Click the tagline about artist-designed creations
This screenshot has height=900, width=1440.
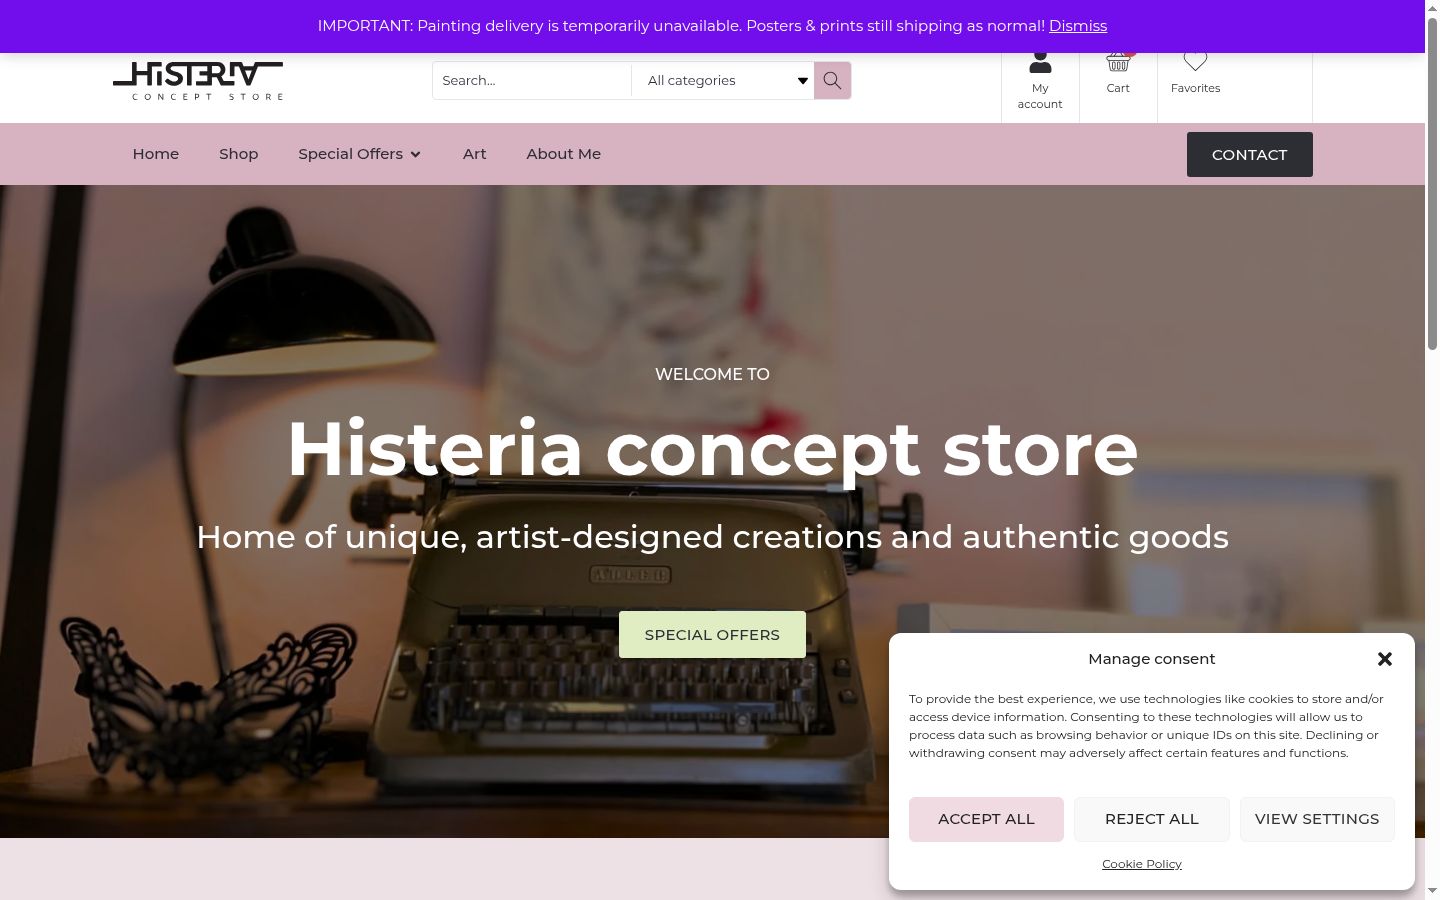point(712,537)
